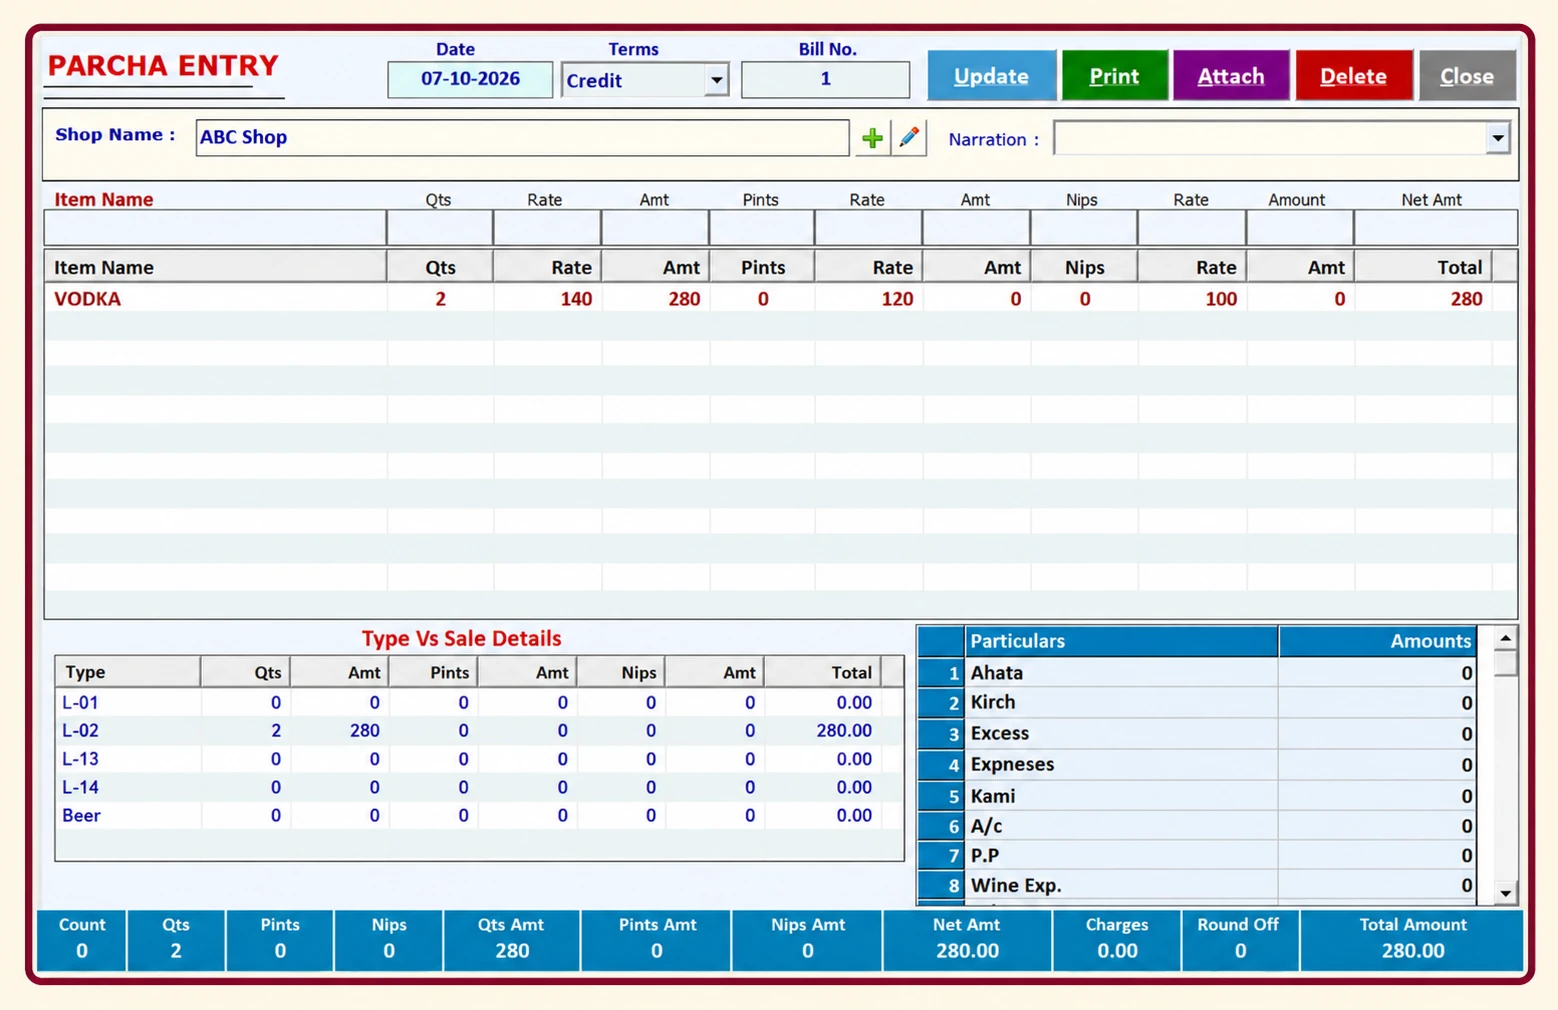The image size is (1558, 1010).
Task: Select the L-01 type row
Action: tap(479, 702)
